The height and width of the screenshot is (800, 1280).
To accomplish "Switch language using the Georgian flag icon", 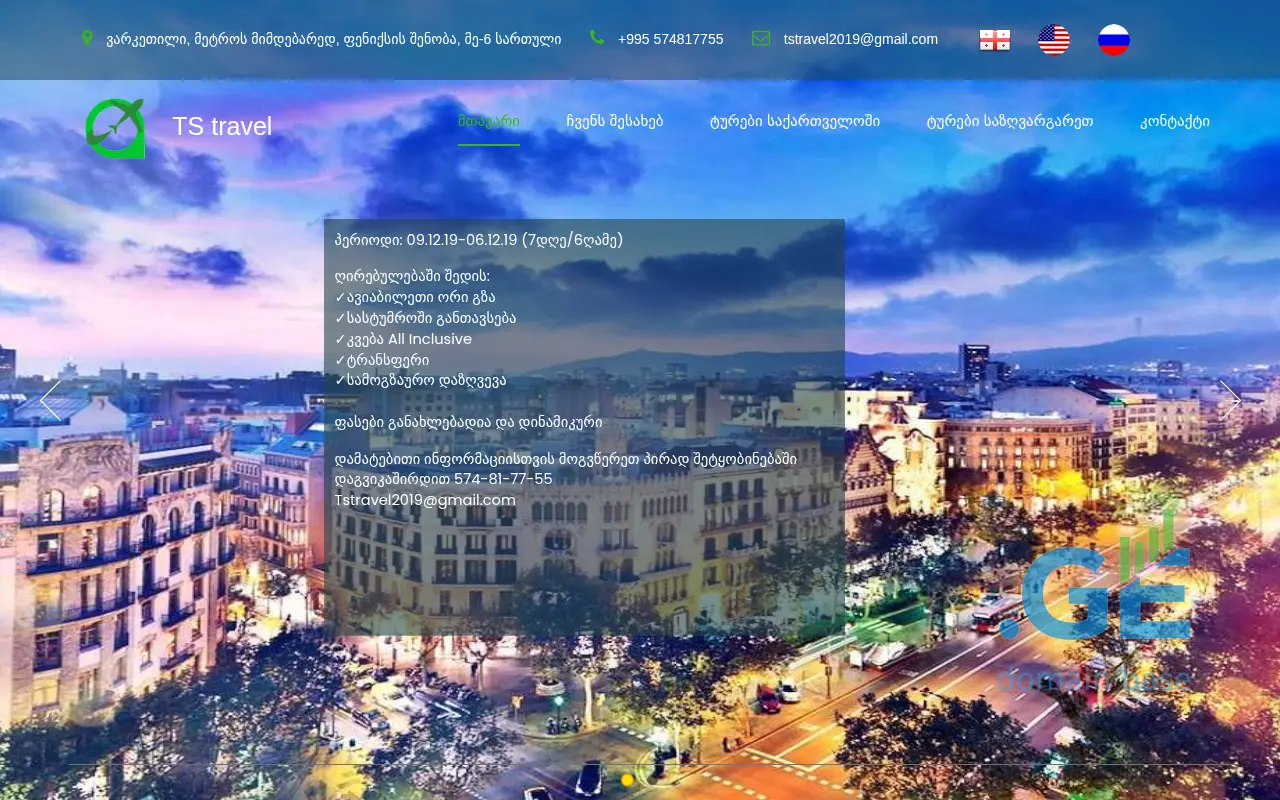I will (994, 39).
